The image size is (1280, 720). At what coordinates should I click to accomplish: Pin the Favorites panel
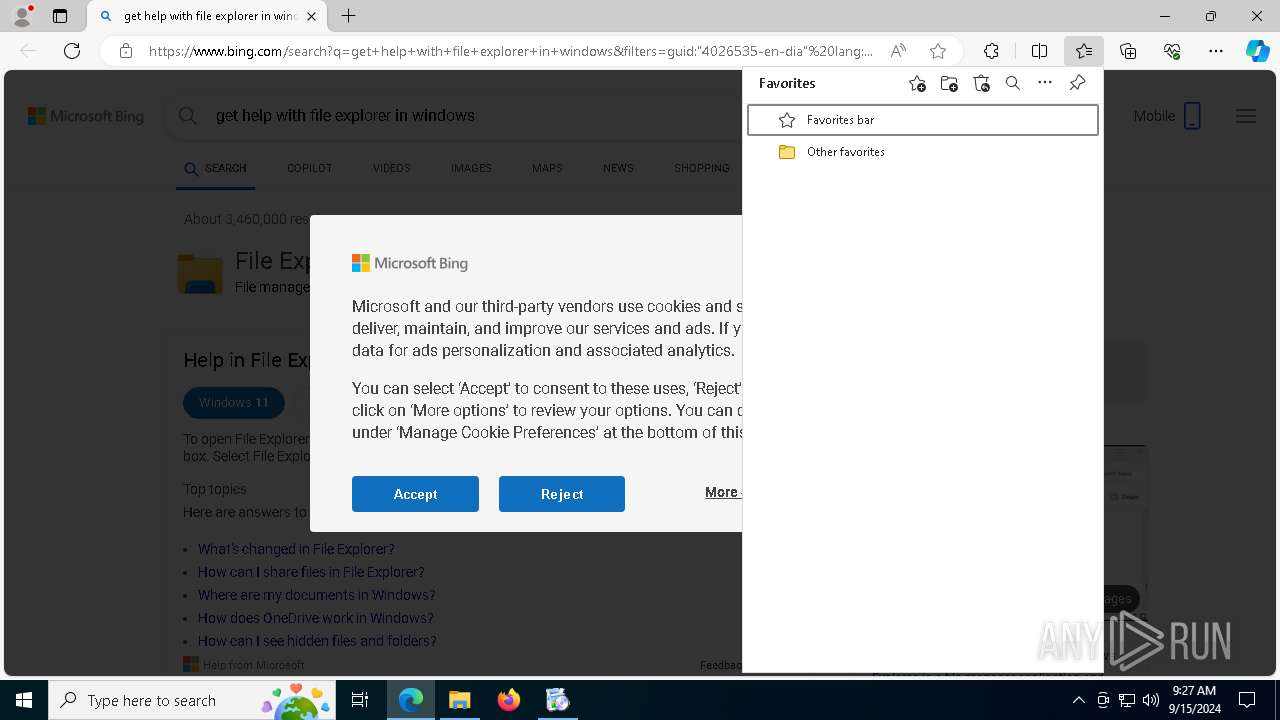(x=1077, y=84)
